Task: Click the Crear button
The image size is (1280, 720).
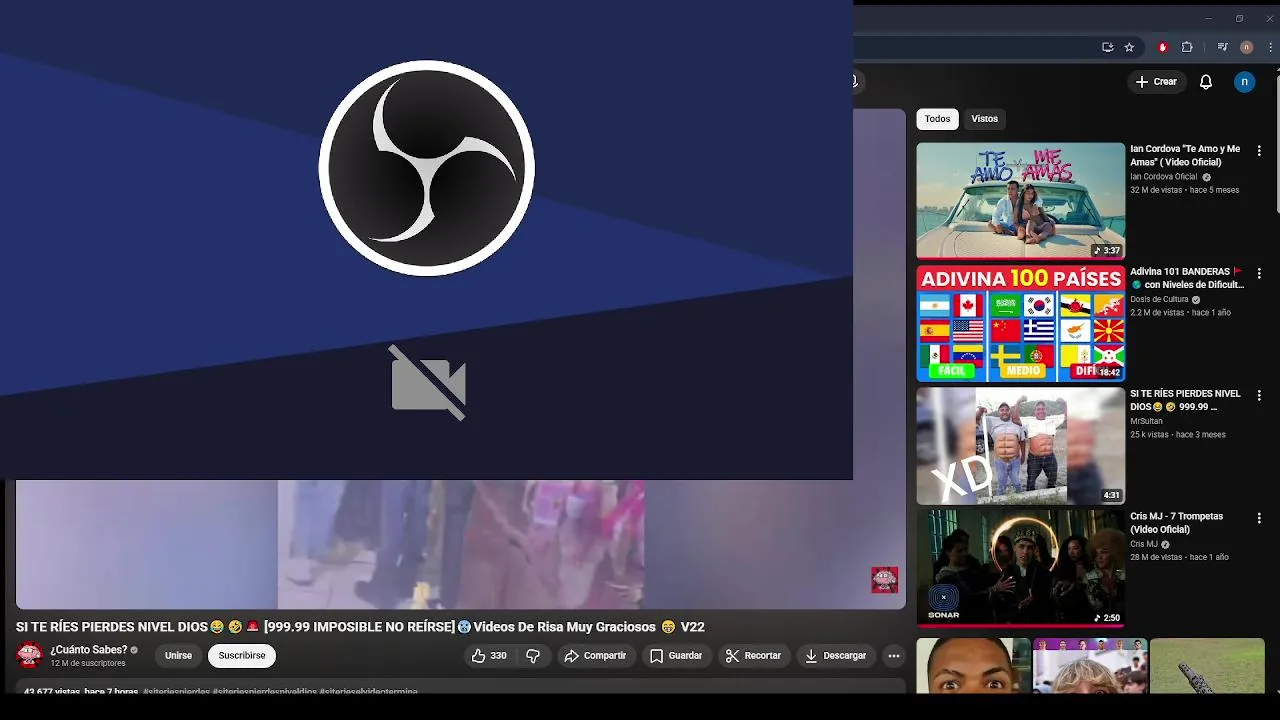Action: (x=1157, y=82)
